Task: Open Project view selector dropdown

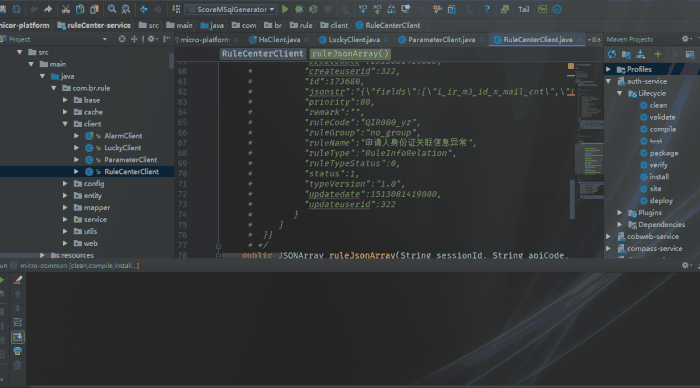Action: tap(104, 39)
